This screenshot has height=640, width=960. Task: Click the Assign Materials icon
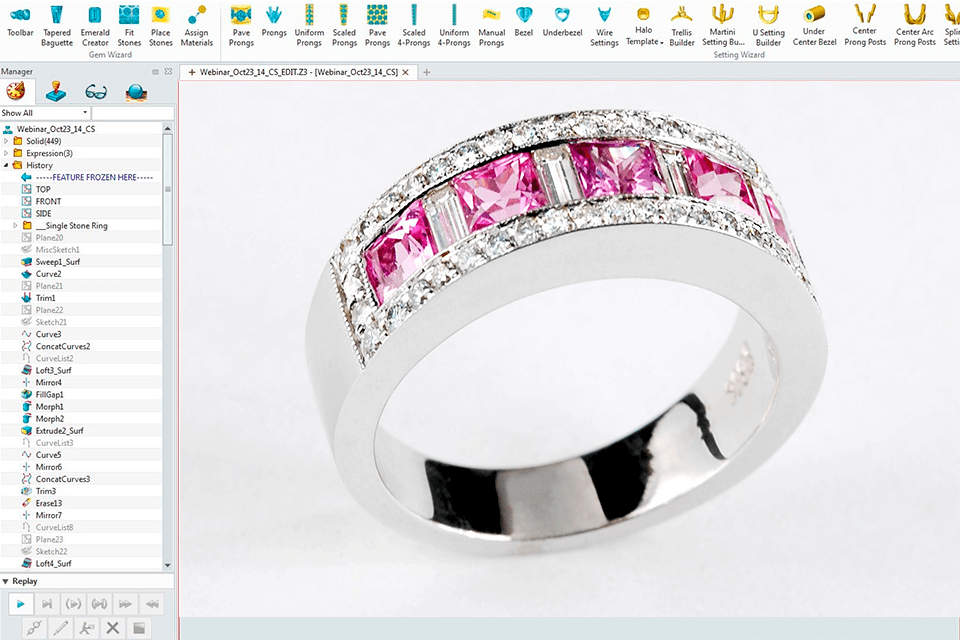click(196, 25)
